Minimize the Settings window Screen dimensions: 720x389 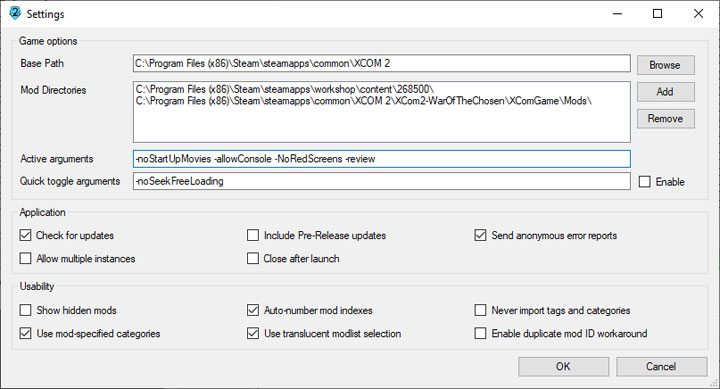618,14
